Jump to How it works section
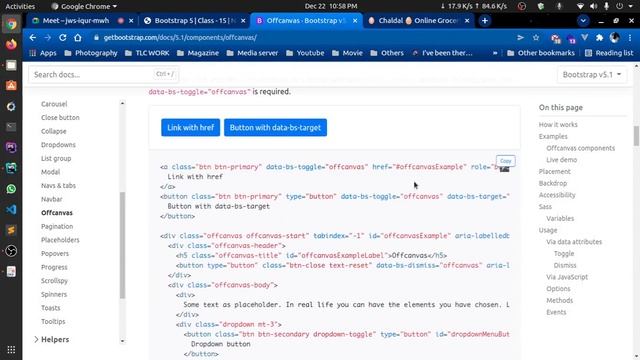Image resolution: width=640 pixels, height=360 pixels. [558, 125]
